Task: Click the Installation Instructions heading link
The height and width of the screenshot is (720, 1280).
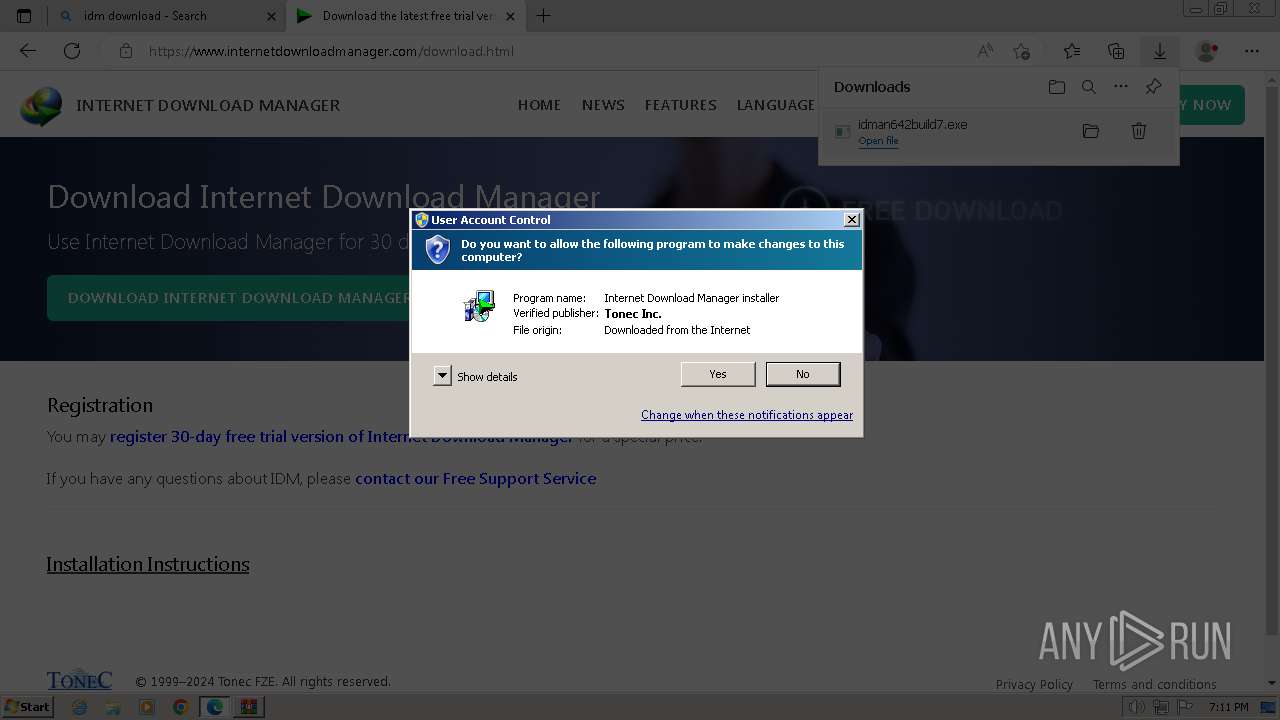Action: pyautogui.click(x=148, y=564)
